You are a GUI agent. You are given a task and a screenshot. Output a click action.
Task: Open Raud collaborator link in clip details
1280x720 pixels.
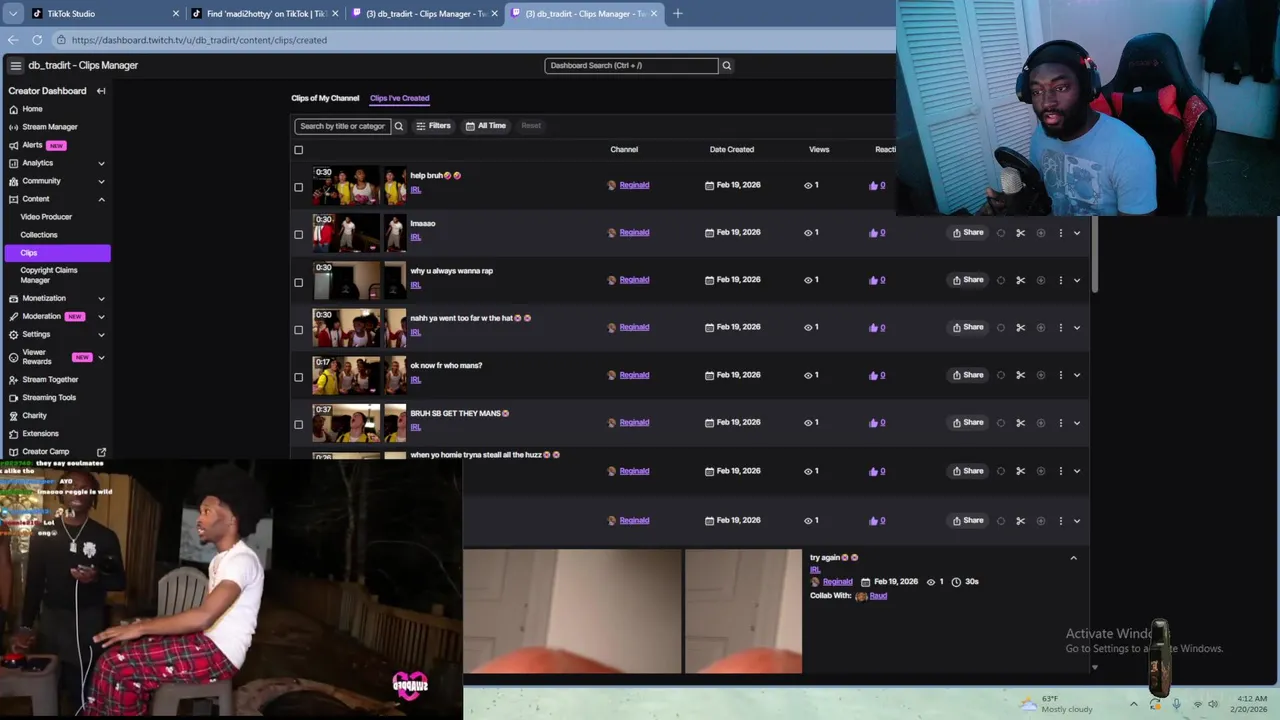(878, 596)
